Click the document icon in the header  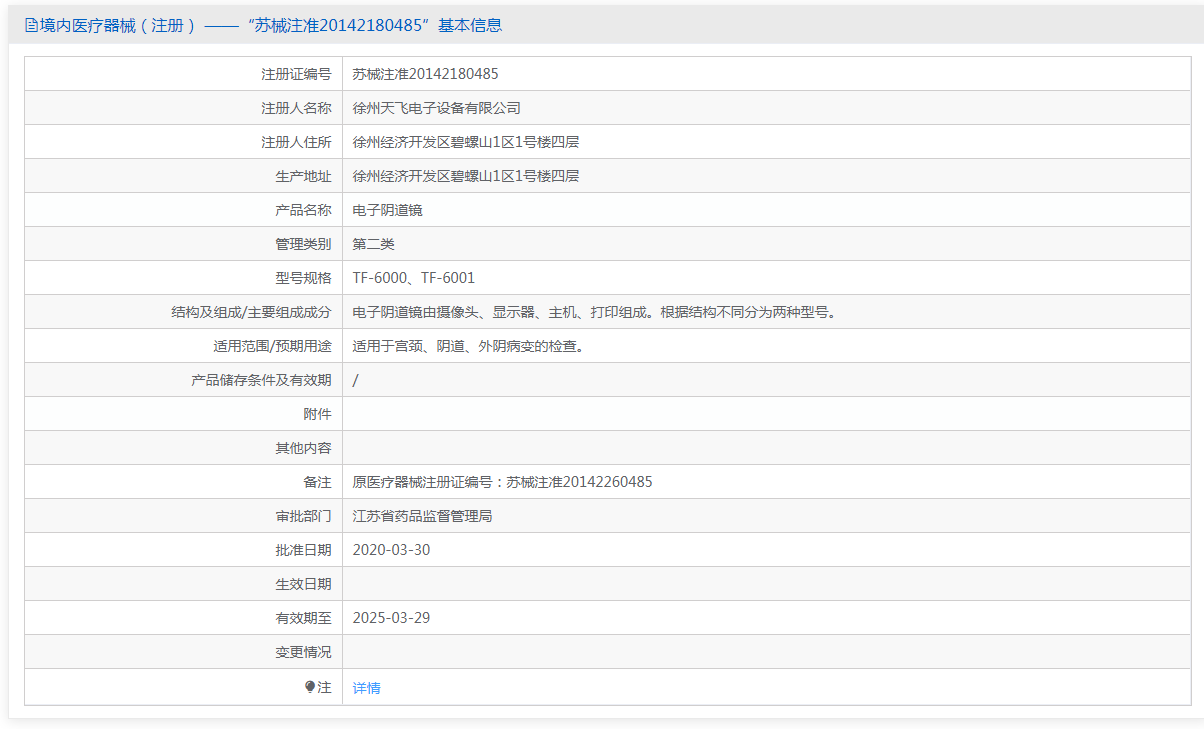tap(31, 26)
